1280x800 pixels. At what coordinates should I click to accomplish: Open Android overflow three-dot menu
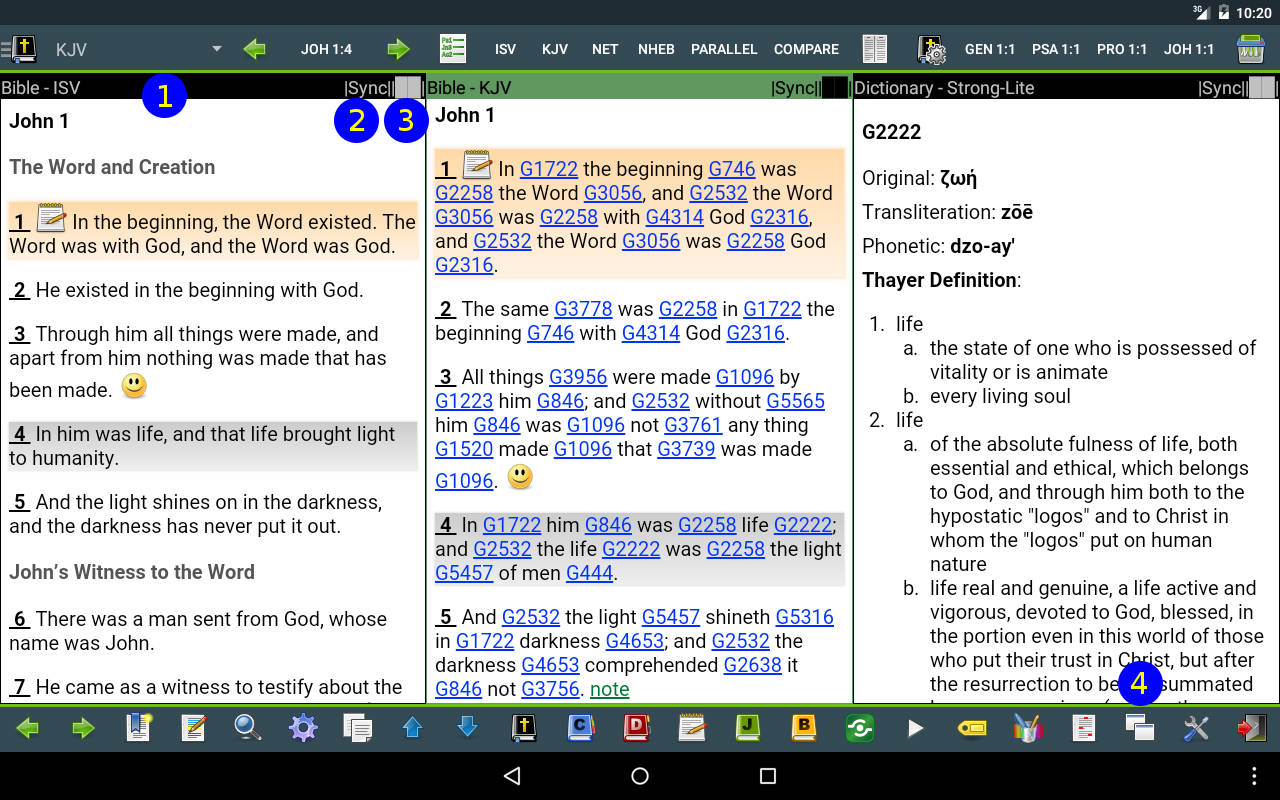(1255, 776)
